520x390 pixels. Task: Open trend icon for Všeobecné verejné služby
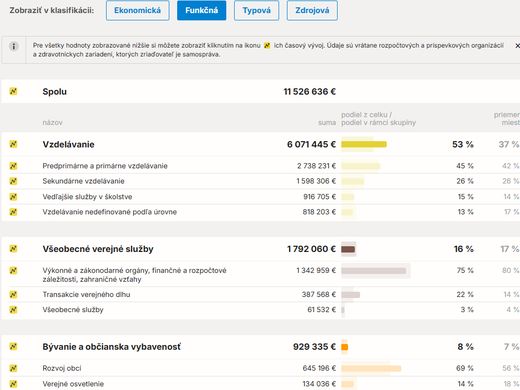(x=13, y=249)
